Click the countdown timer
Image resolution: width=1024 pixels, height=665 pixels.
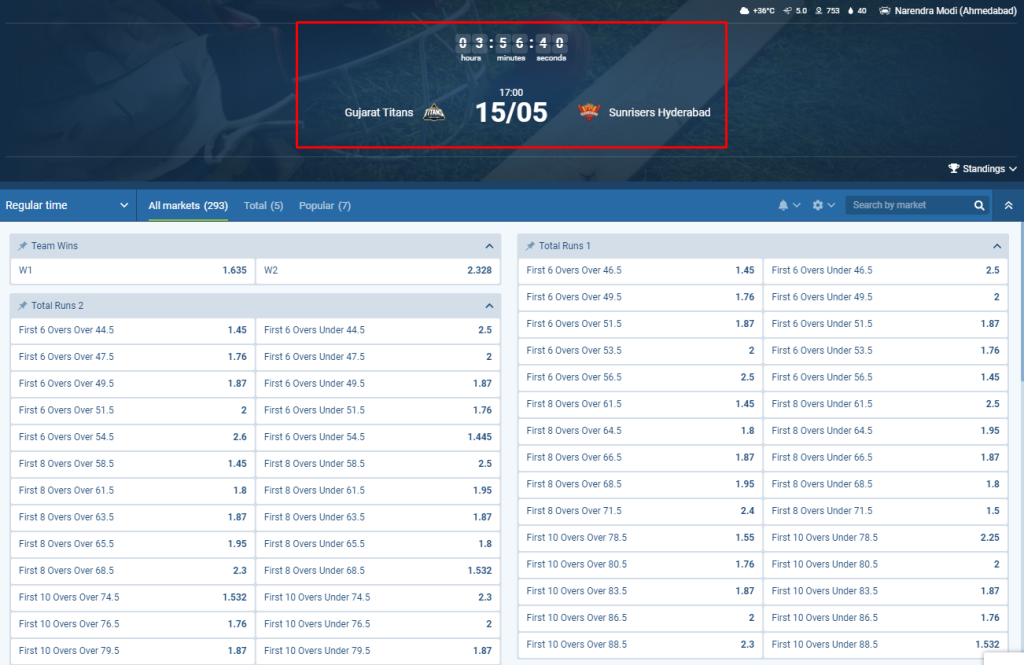511,48
